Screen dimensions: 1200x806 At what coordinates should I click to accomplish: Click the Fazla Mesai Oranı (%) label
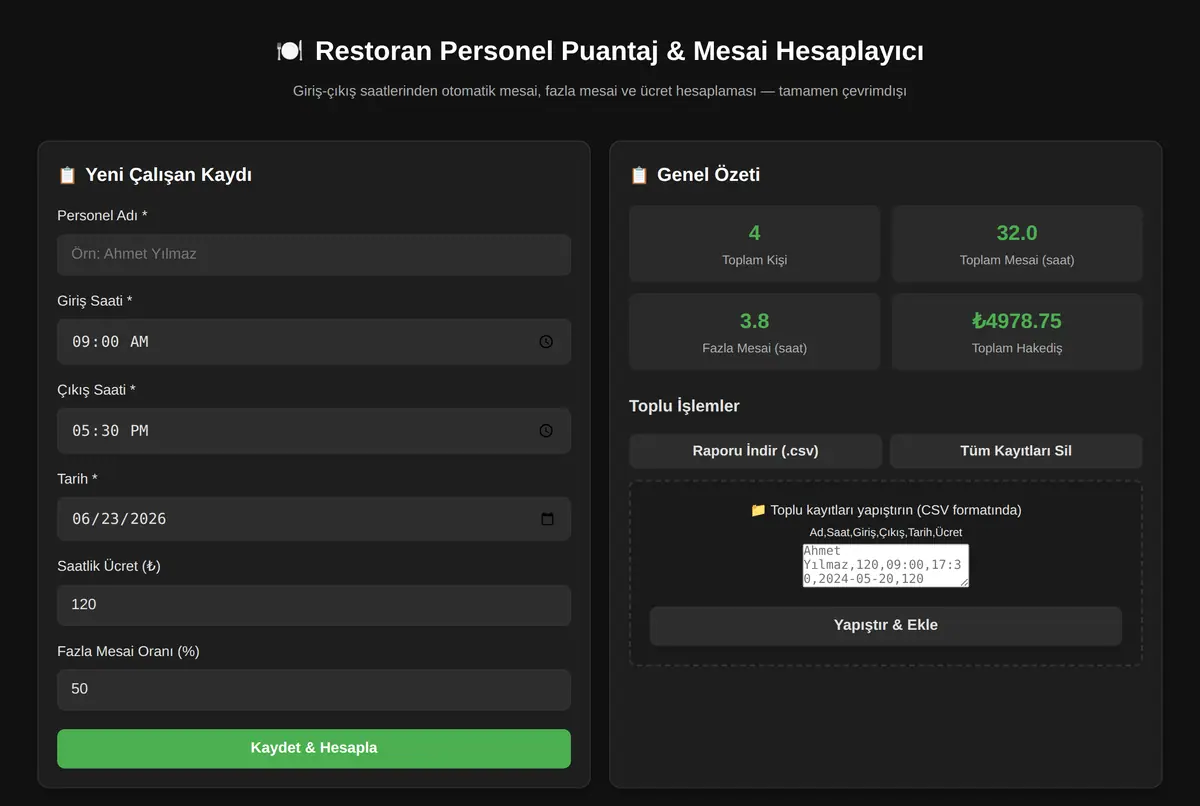point(128,651)
